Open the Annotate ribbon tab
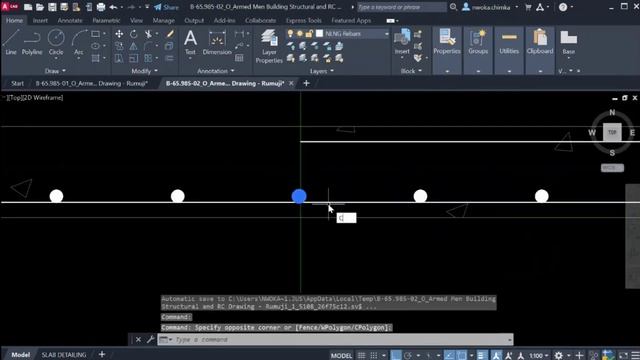The height and width of the screenshot is (360, 640). [x=70, y=20]
